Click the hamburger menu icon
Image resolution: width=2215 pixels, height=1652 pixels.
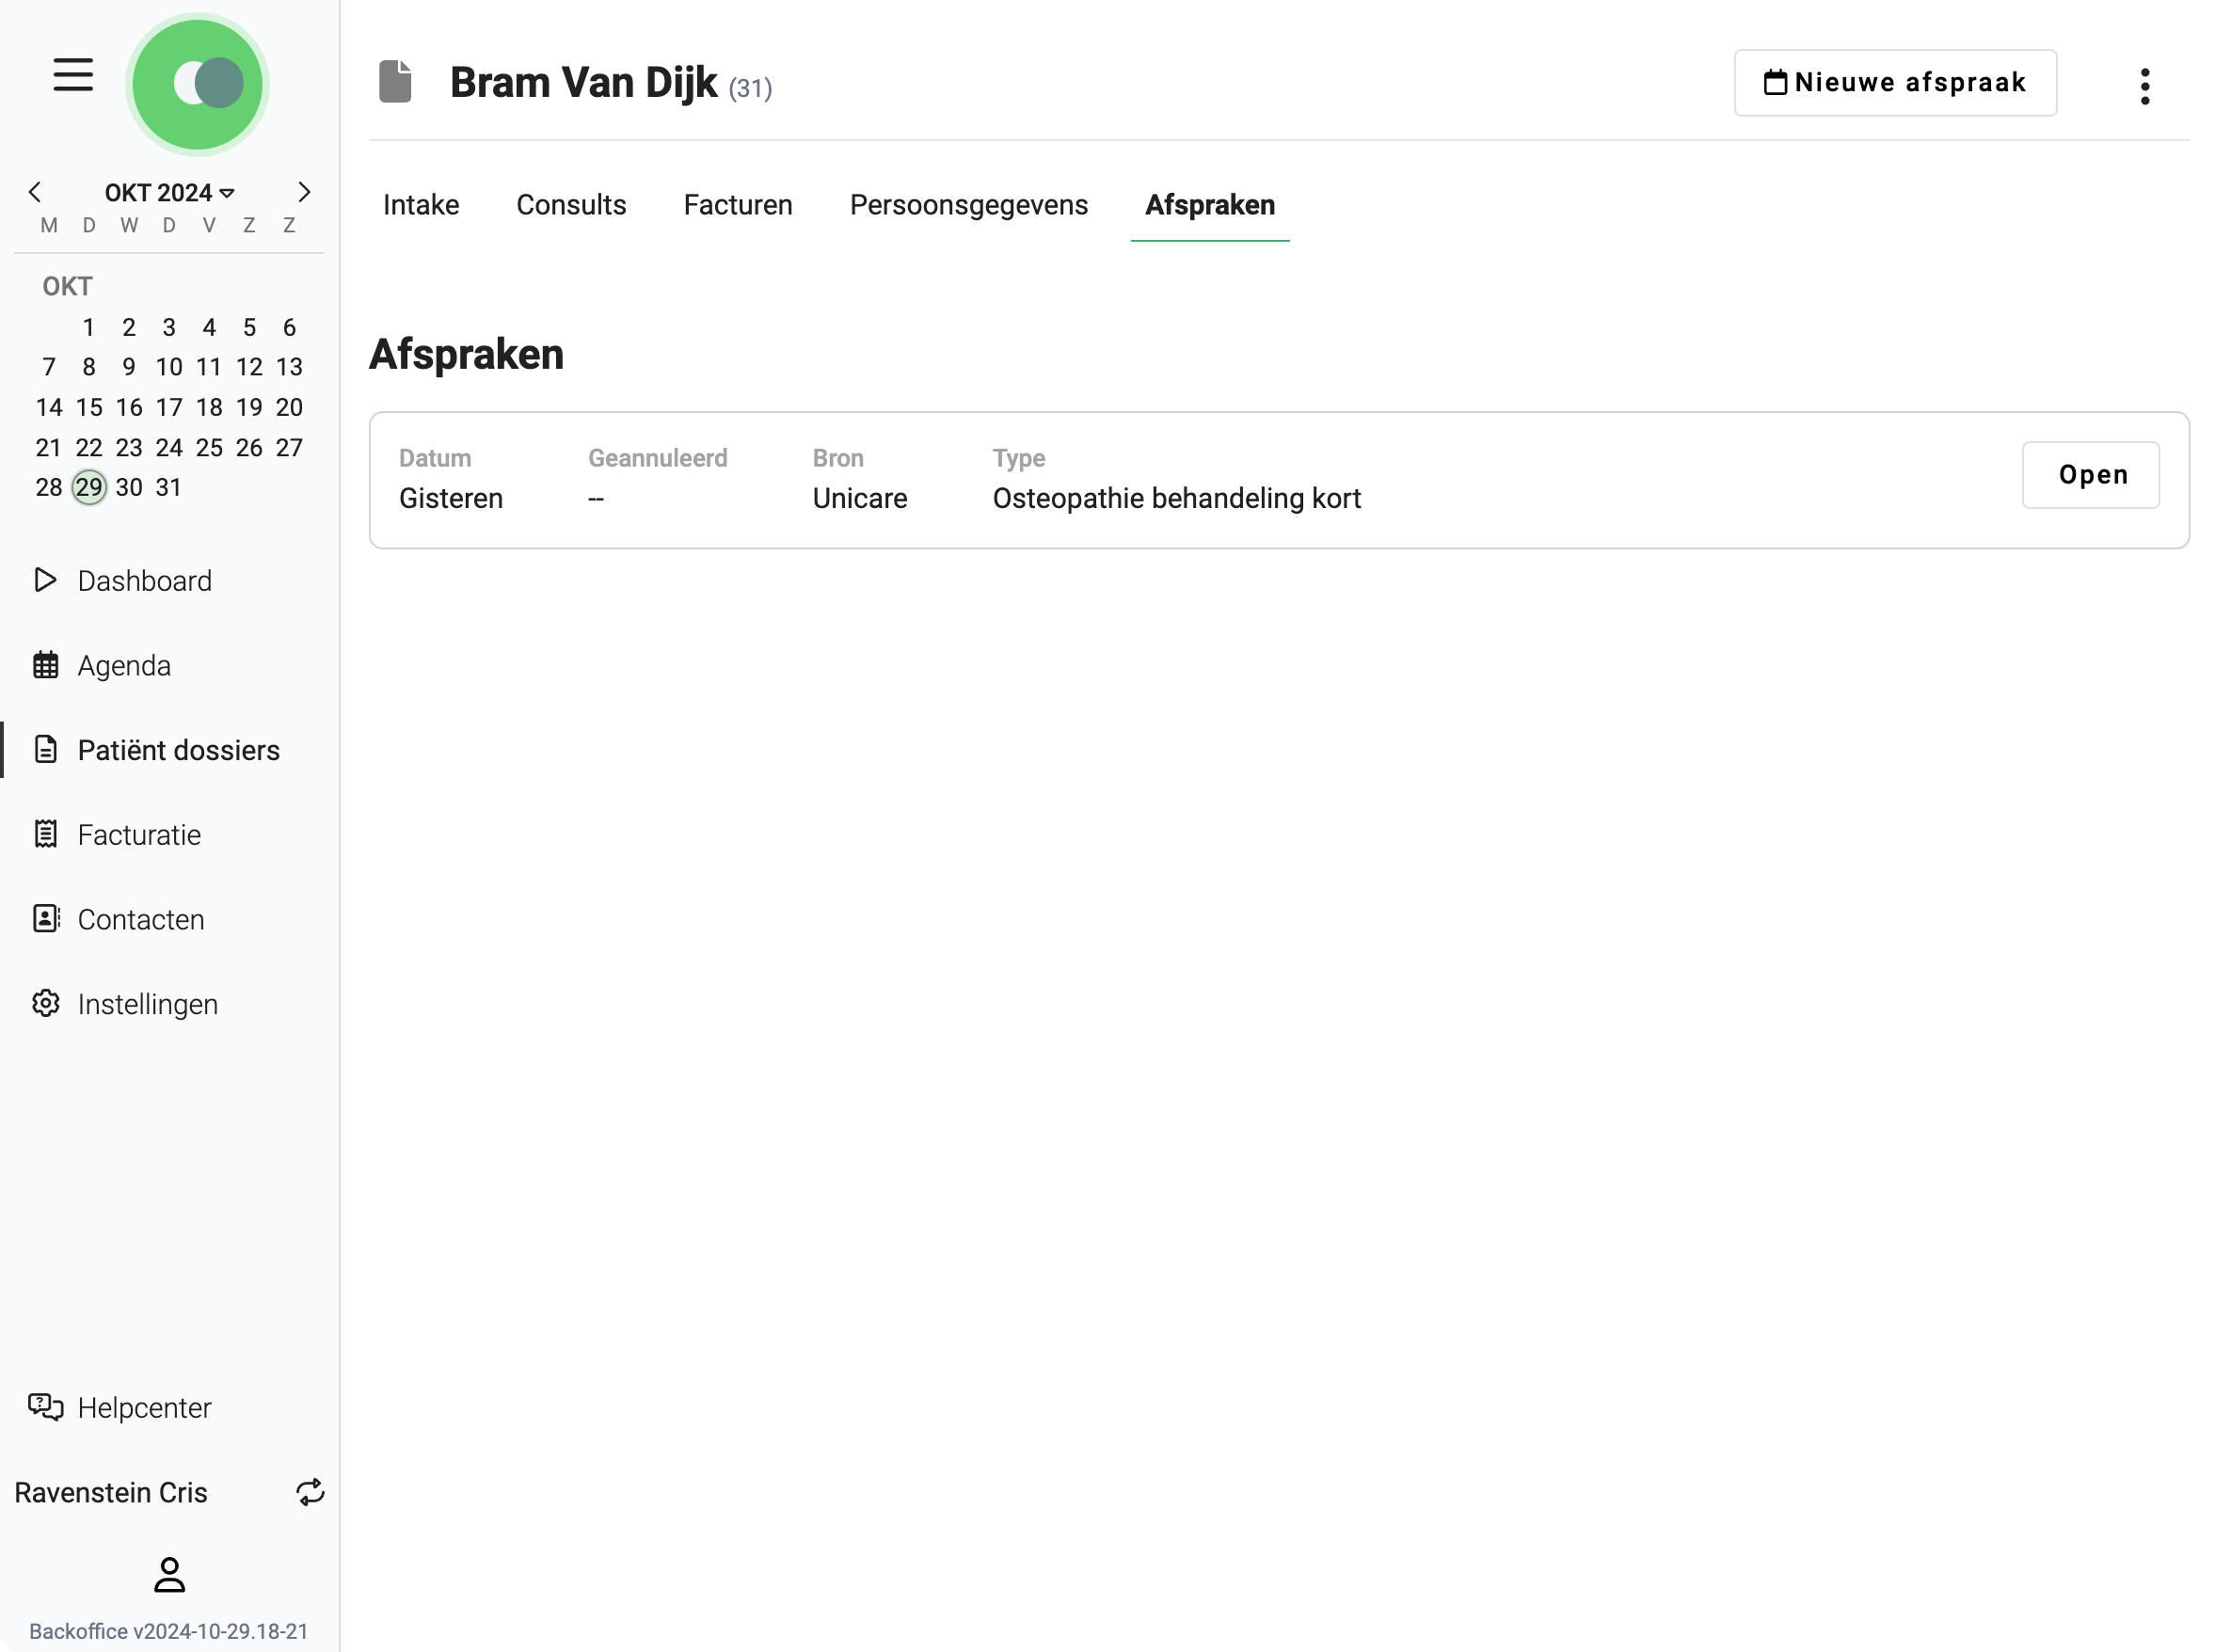(x=73, y=75)
